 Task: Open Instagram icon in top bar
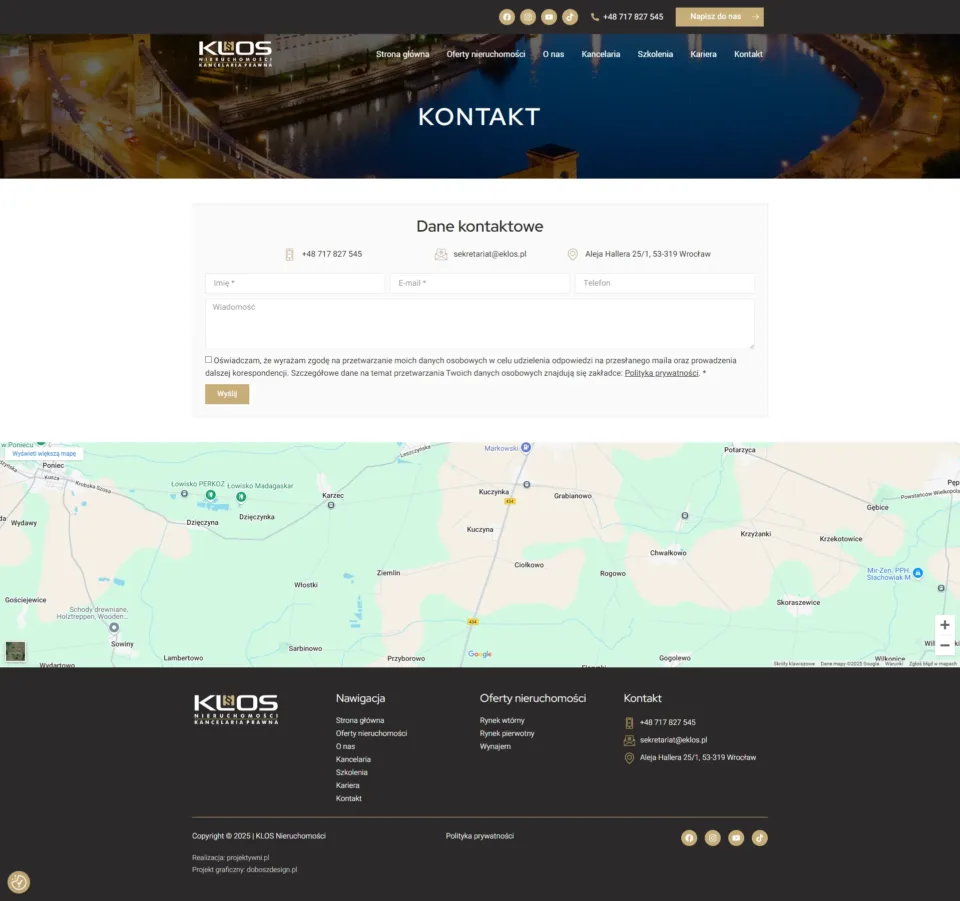pyautogui.click(x=528, y=17)
